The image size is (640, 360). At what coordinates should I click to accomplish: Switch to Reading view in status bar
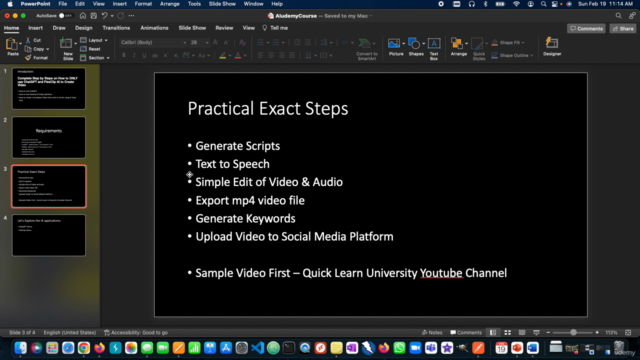tap(522, 333)
